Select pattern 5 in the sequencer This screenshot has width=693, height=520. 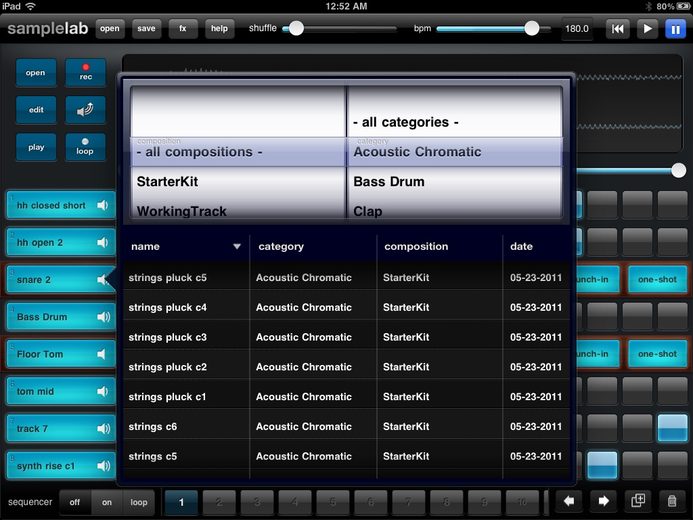(333, 502)
